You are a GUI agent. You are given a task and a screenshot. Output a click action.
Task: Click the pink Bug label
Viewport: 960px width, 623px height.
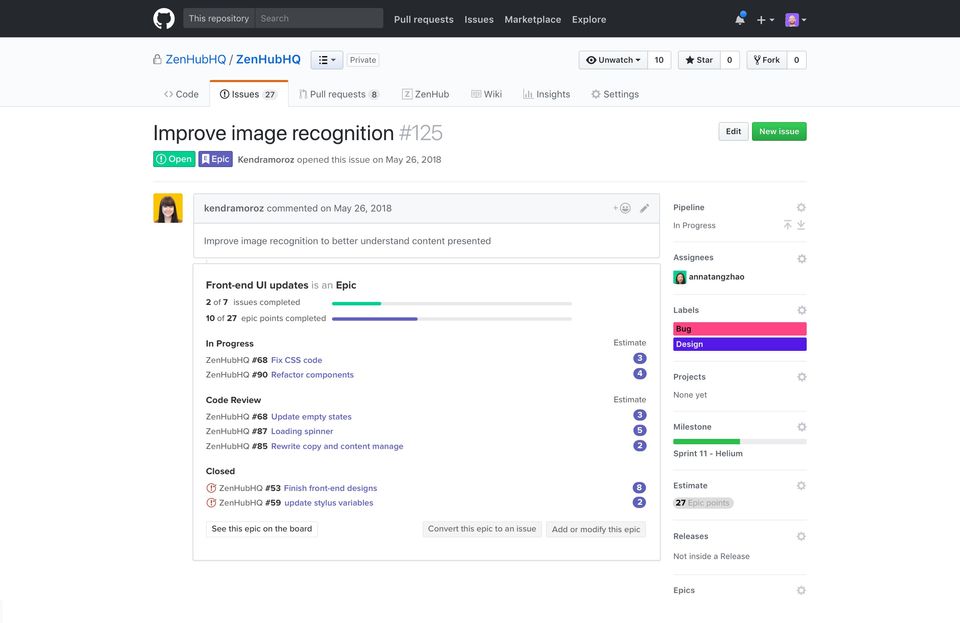point(739,329)
